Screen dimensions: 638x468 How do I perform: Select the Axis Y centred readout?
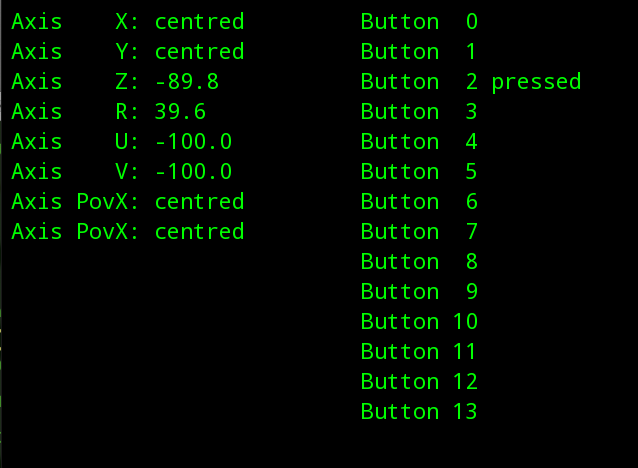(x=128, y=52)
